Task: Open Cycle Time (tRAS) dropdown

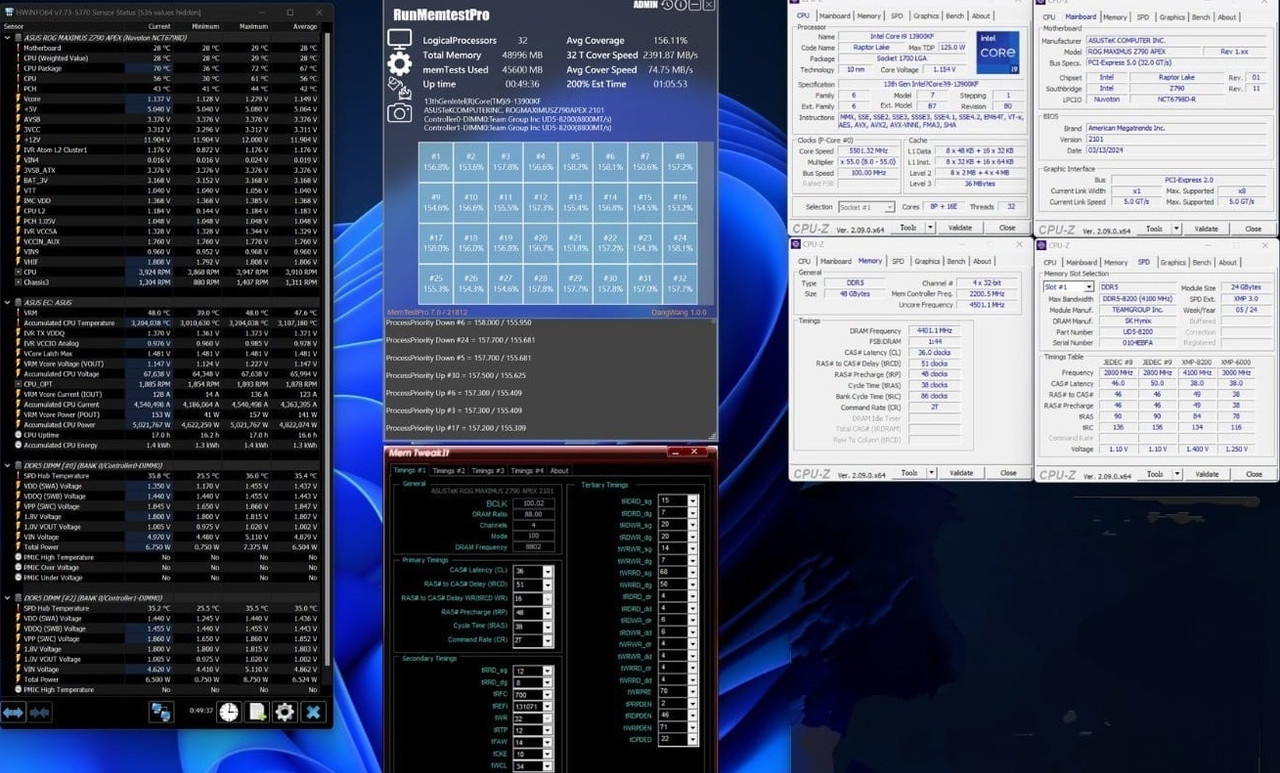Action: [x=547, y=626]
